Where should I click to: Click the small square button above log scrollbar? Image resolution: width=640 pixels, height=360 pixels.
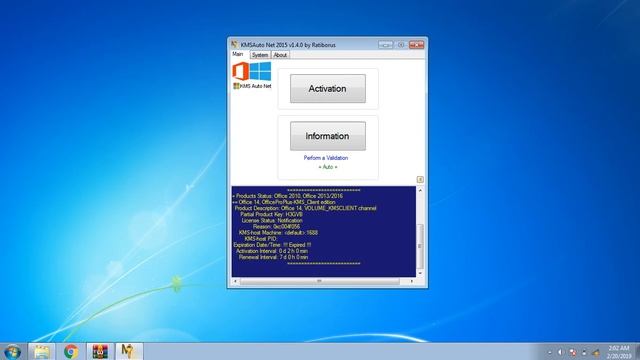(420, 180)
